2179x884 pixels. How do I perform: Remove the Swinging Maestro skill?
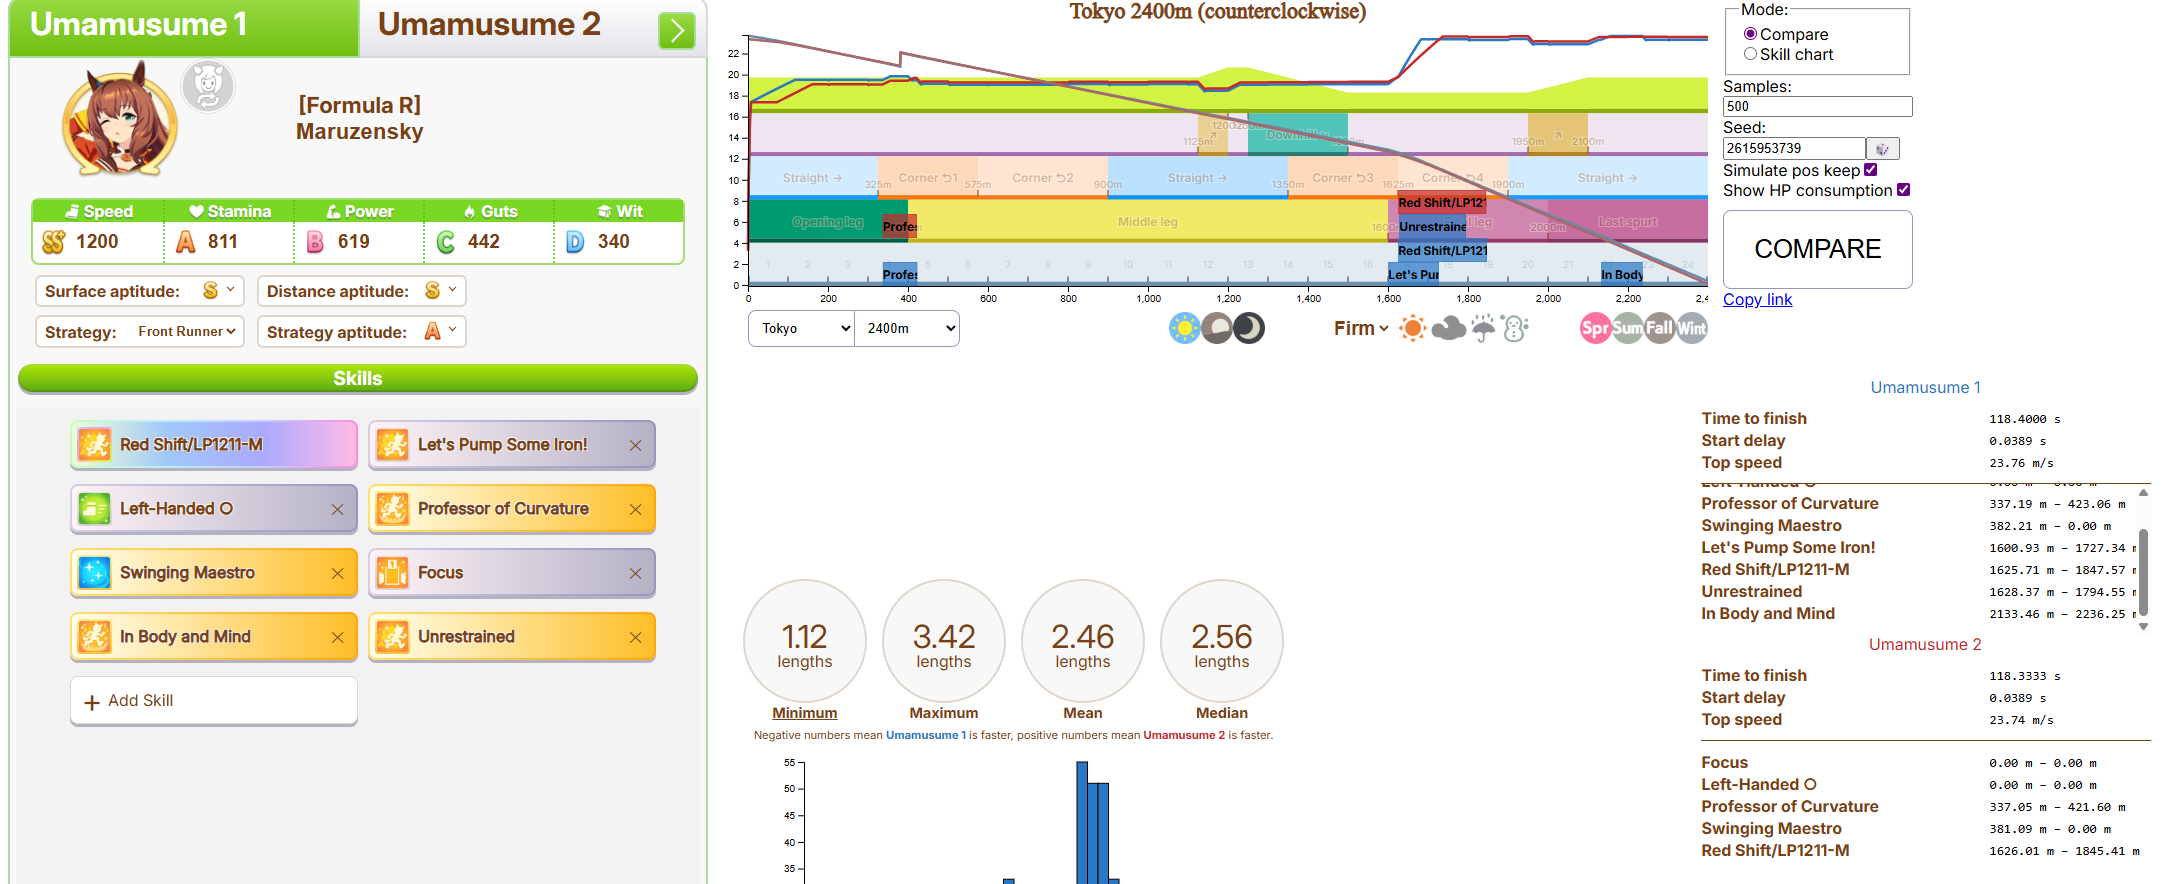click(337, 574)
